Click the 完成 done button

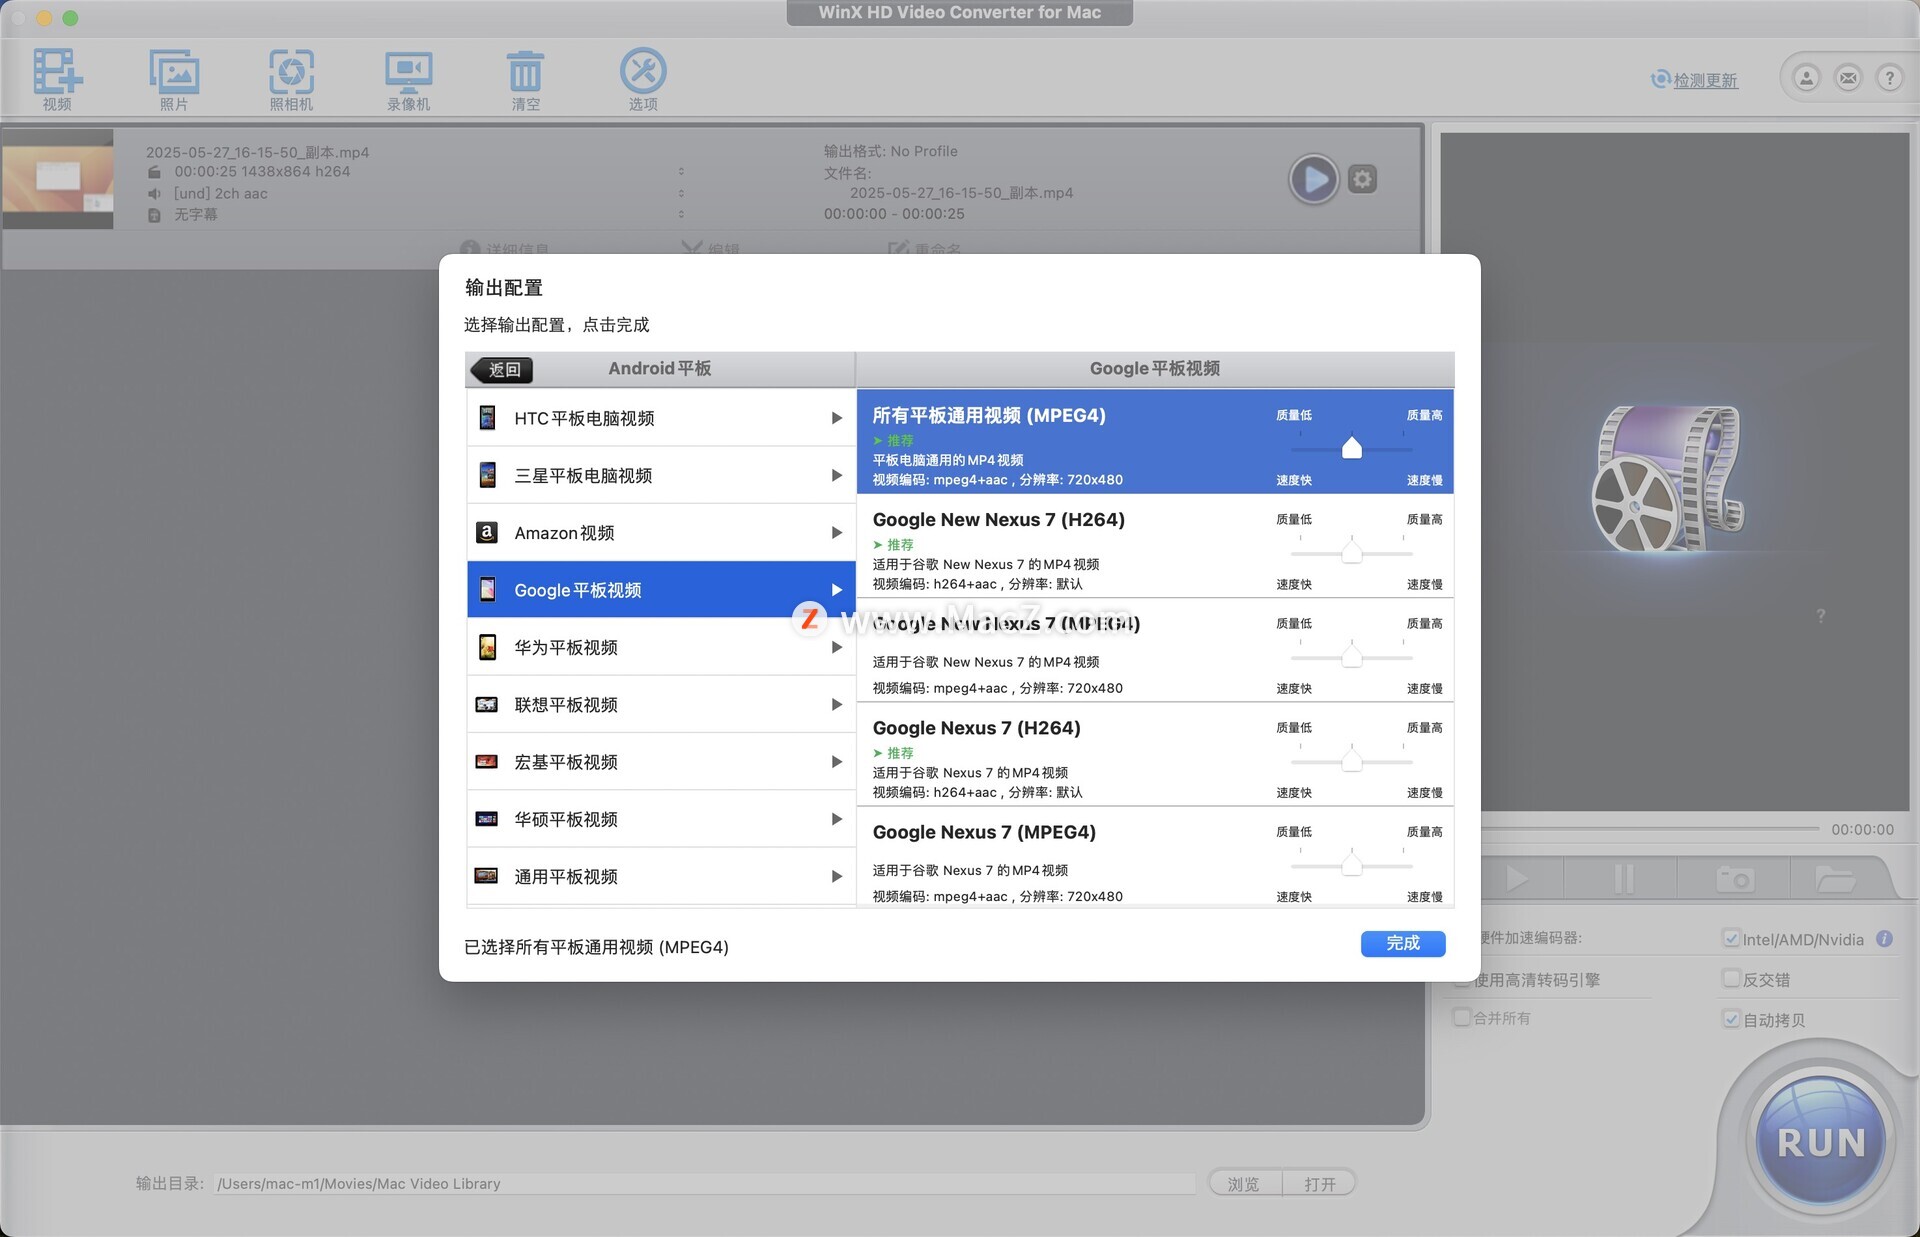(1402, 943)
